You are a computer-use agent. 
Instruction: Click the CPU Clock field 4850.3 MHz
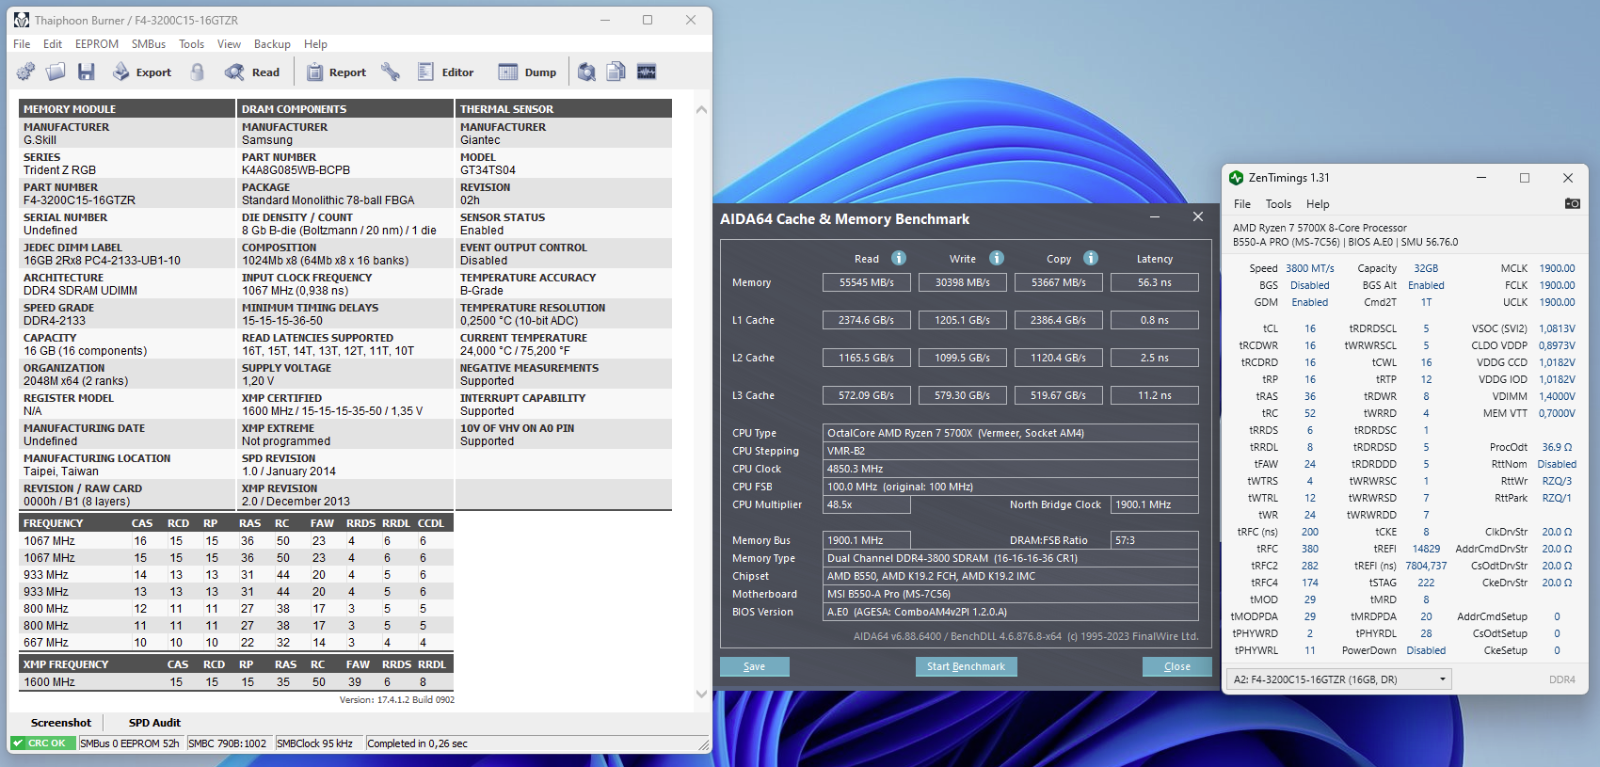pos(1011,469)
